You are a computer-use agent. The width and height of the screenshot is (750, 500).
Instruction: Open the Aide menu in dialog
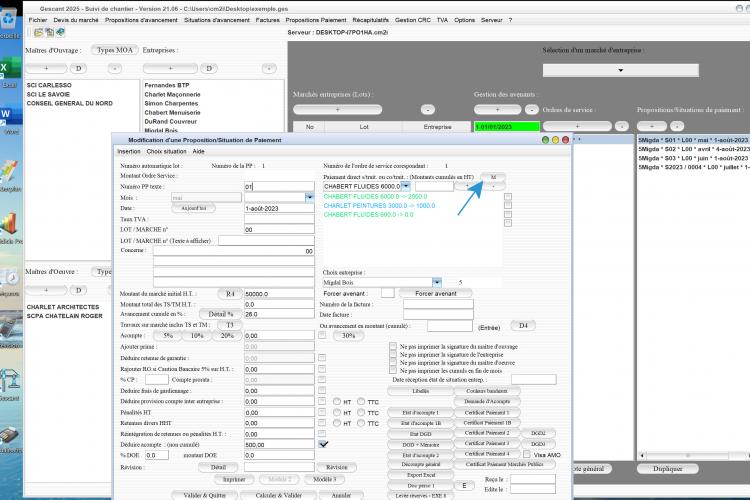point(199,151)
